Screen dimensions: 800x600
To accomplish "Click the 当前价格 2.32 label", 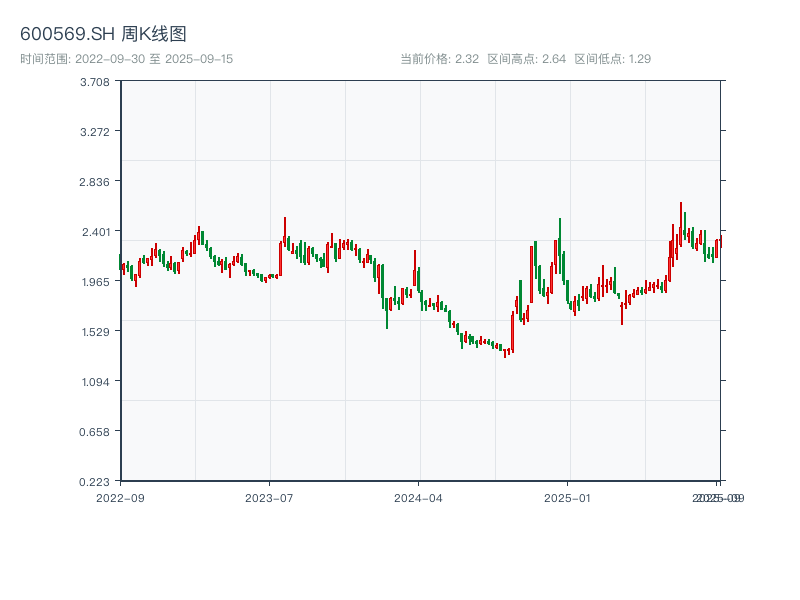I will point(439,59).
